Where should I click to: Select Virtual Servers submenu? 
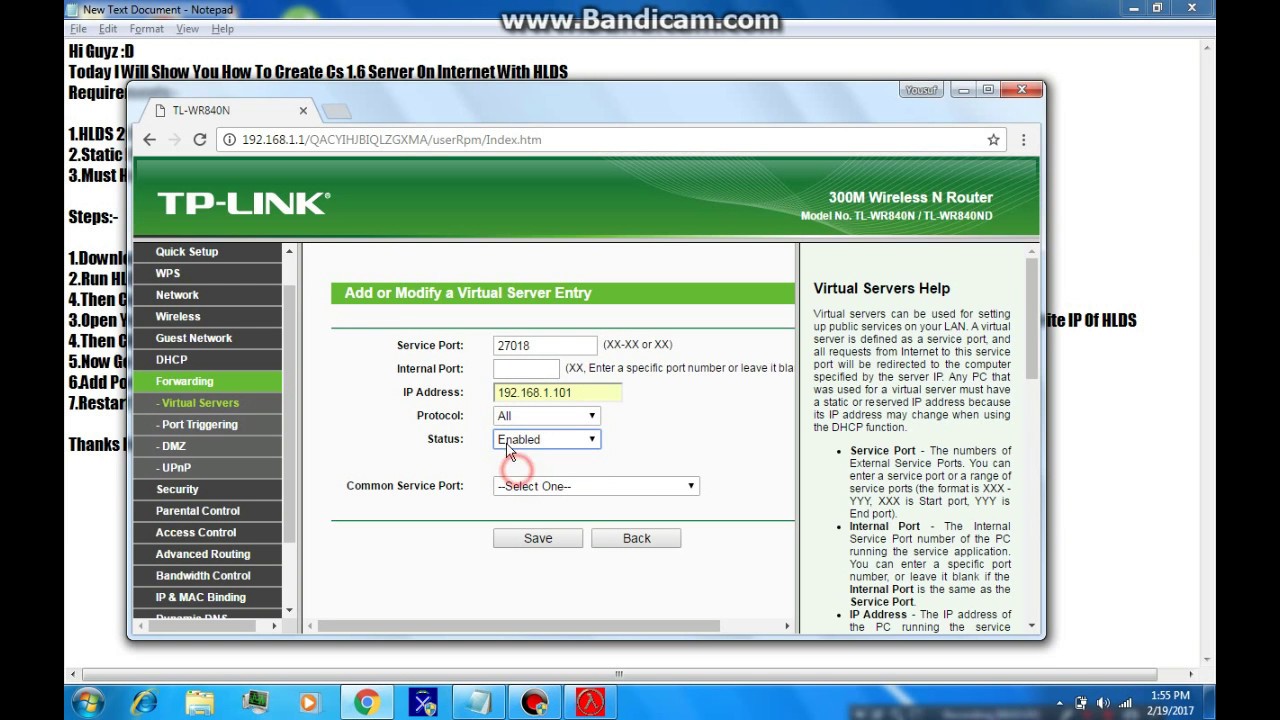[x=208, y=403]
